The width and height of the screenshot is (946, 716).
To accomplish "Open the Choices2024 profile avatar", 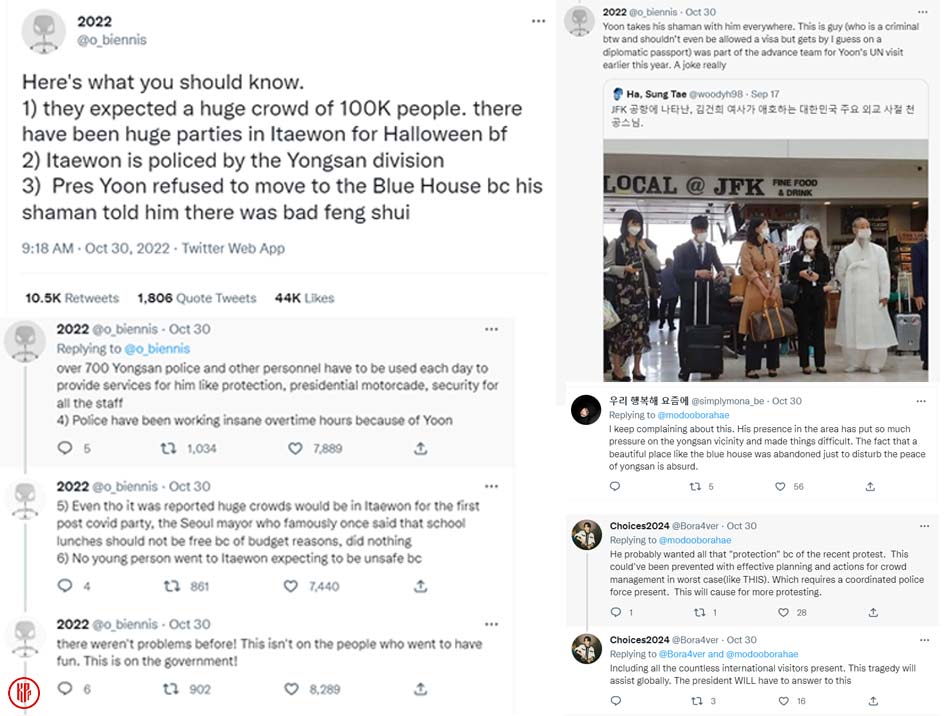I will pyautogui.click(x=586, y=535).
